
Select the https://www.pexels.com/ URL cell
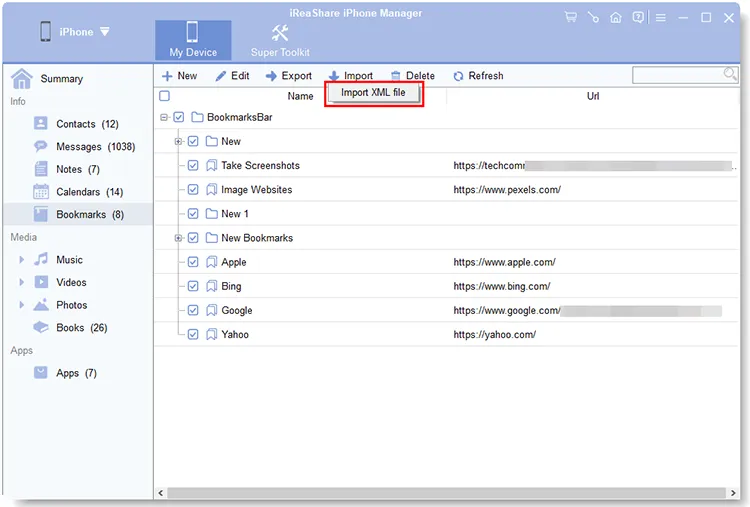(507, 189)
